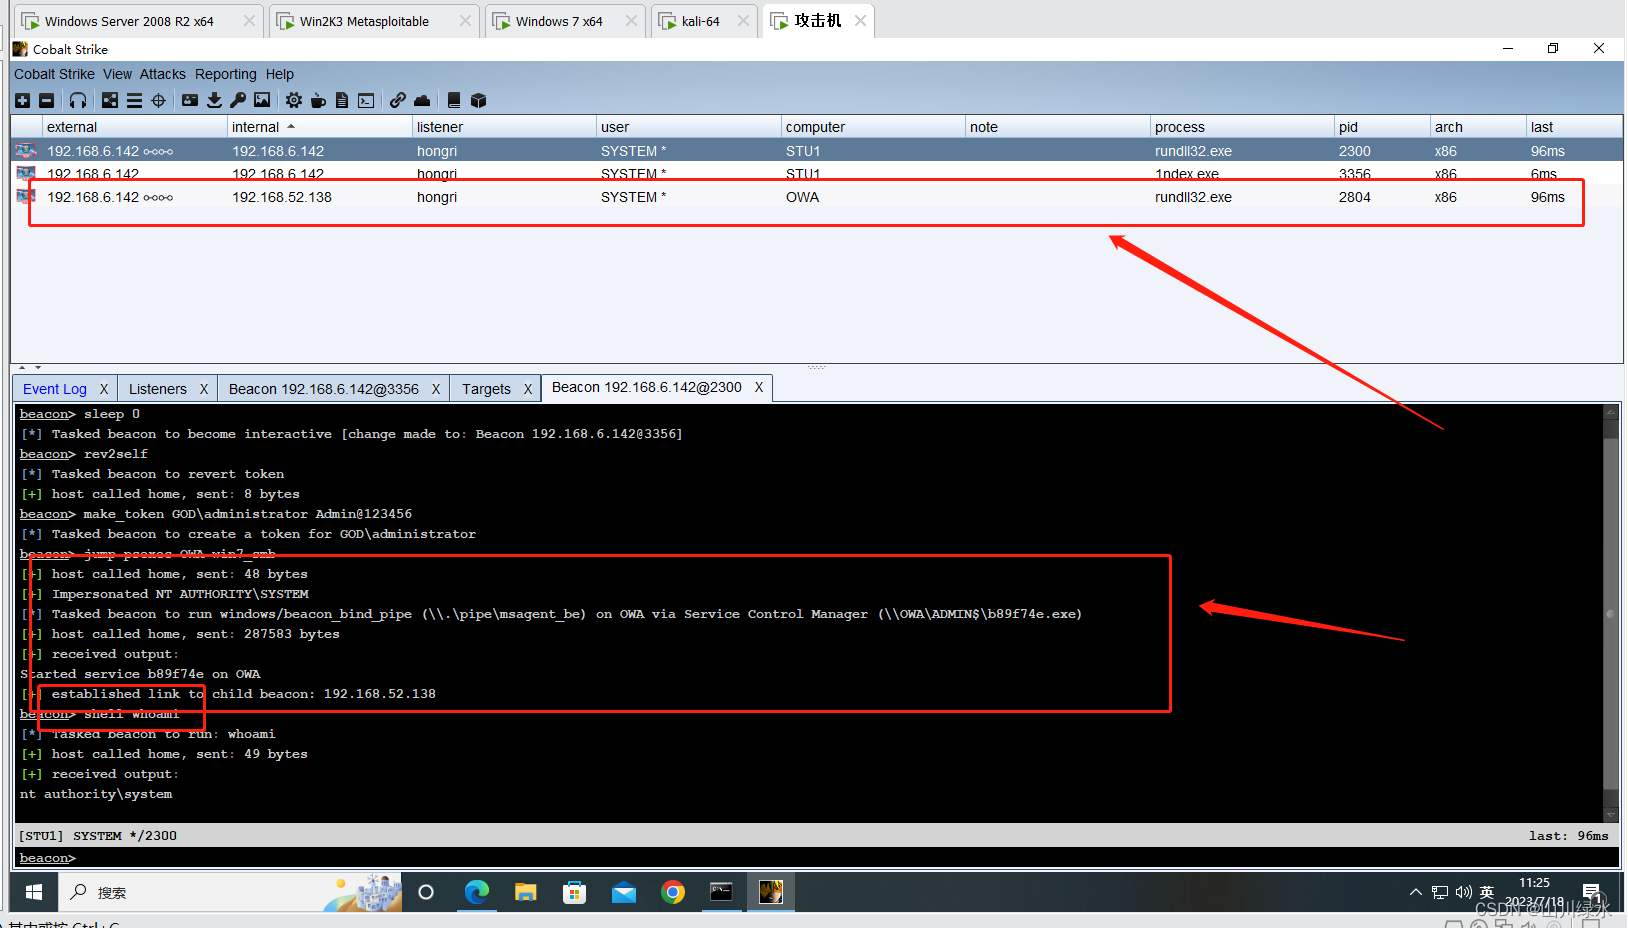Open the Downloaded Files arrow icon
The width and height of the screenshot is (1628, 928).
pyautogui.click(x=214, y=100)
